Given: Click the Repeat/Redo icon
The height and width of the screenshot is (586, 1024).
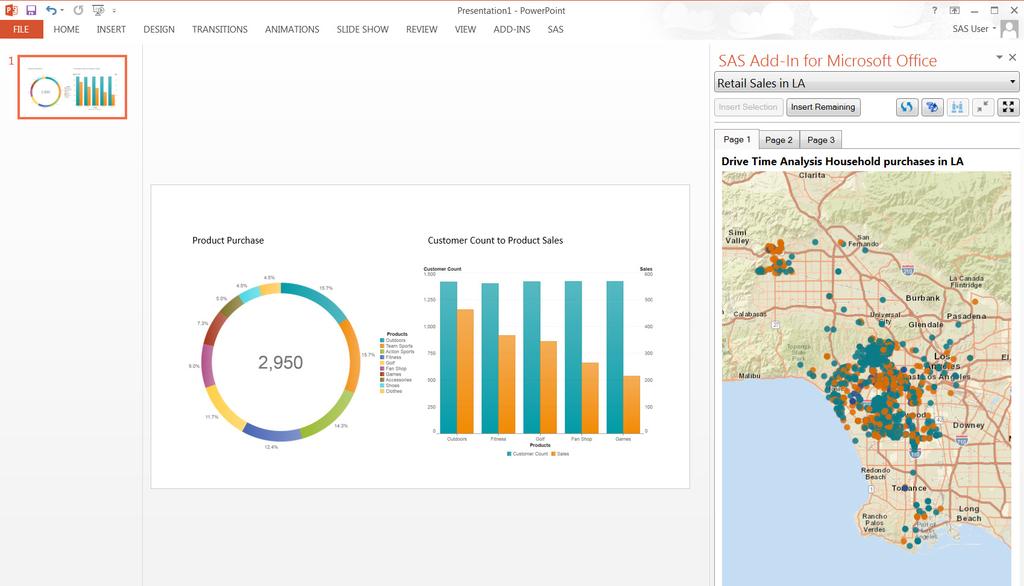Looking at the screenshot, I should click(78, 10).
